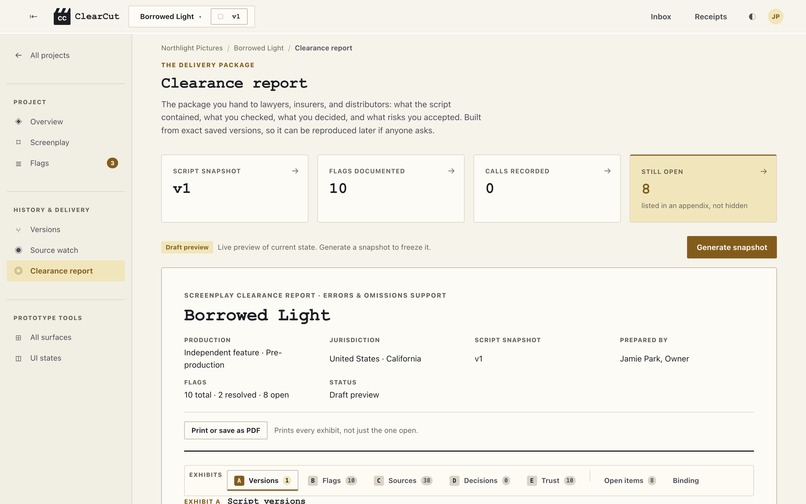Select the Sources exhibit tab
The image size is (806, 504).
coord(402,480)
